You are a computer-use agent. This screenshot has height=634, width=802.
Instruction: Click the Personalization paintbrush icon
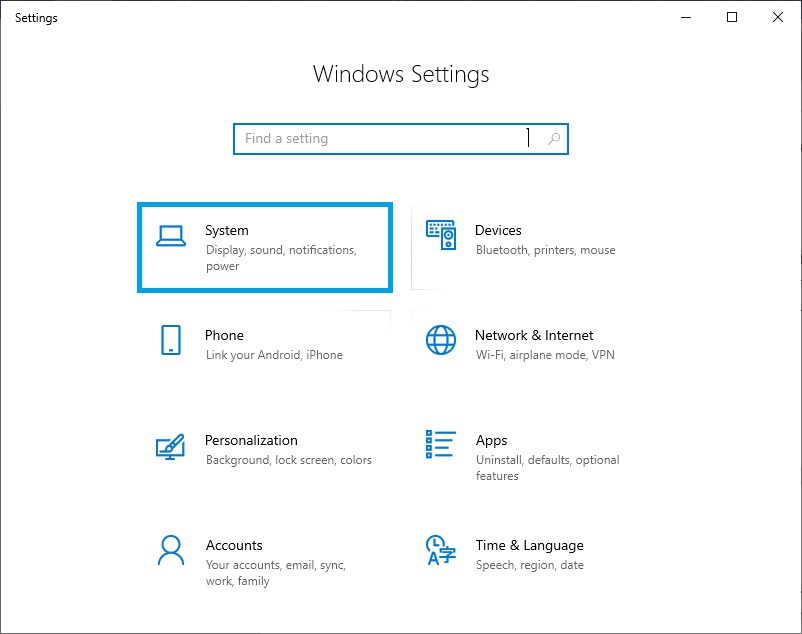[170, 446]
